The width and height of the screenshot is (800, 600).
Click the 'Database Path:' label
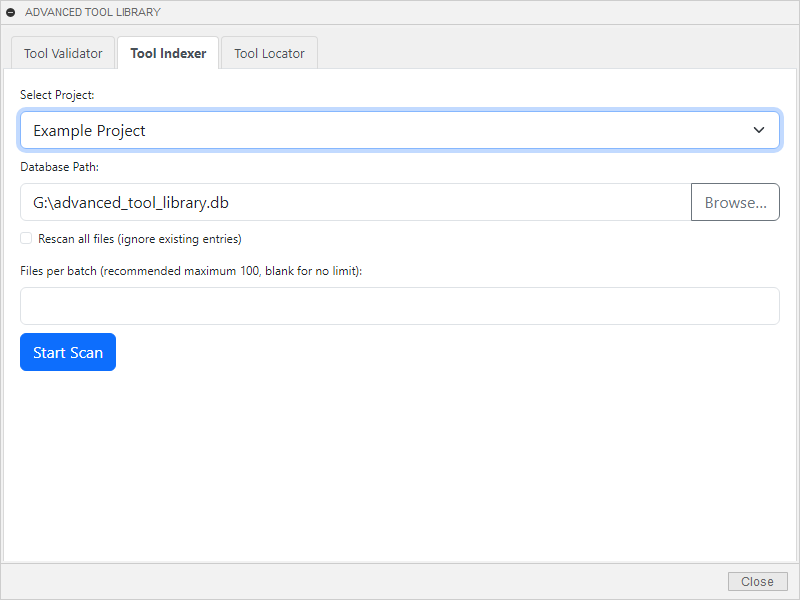pos(59,166)
